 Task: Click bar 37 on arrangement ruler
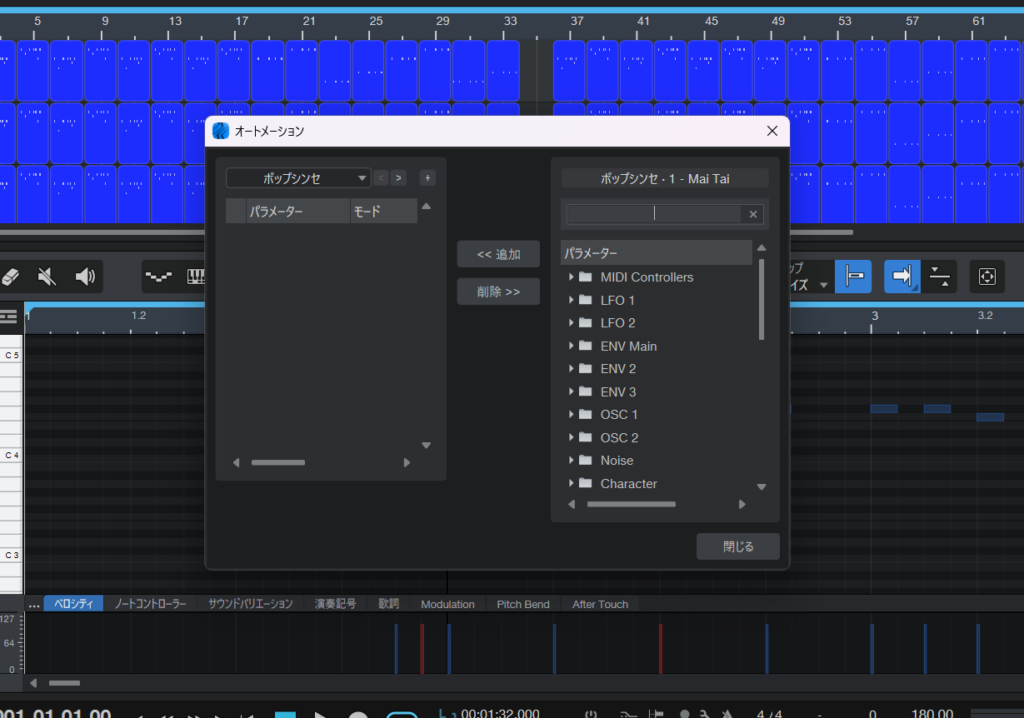(x=577, y=21)
